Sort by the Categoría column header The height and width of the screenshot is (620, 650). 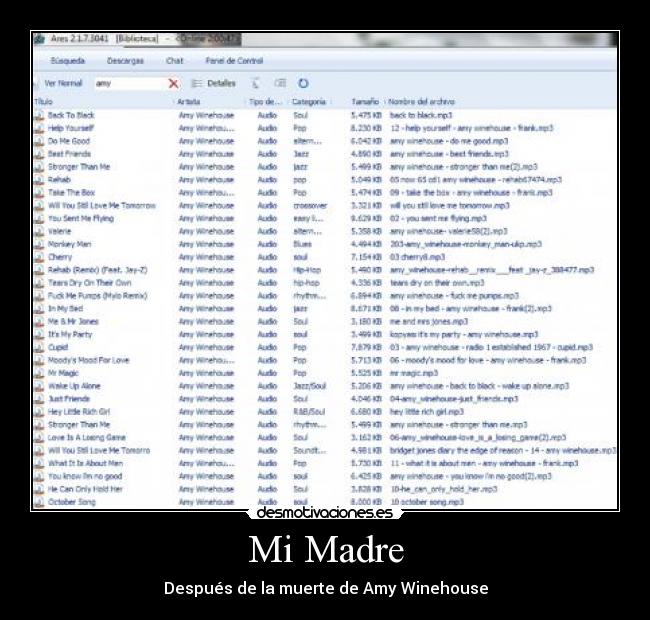[x=309, y=102]
